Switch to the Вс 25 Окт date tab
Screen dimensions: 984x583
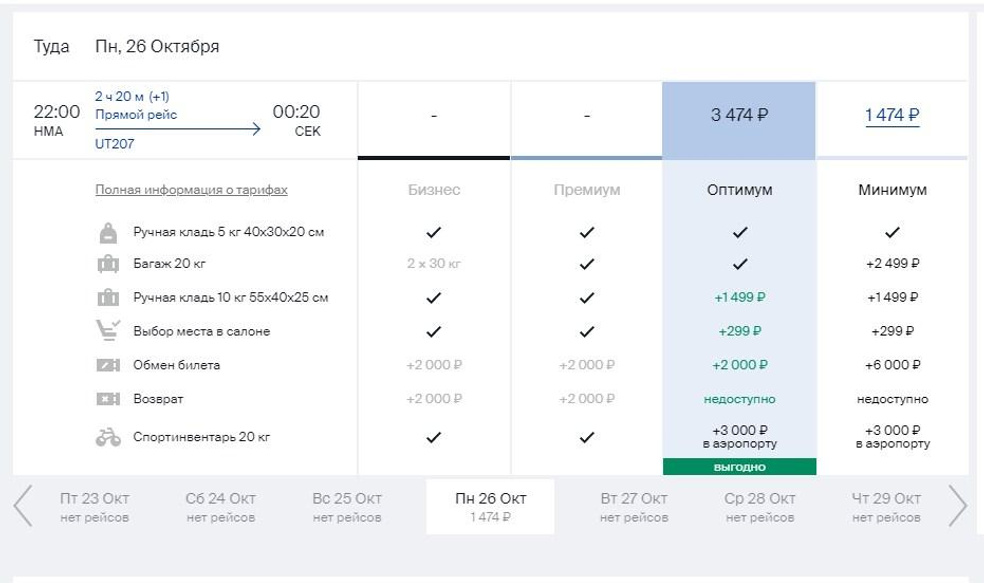(347, 506)
